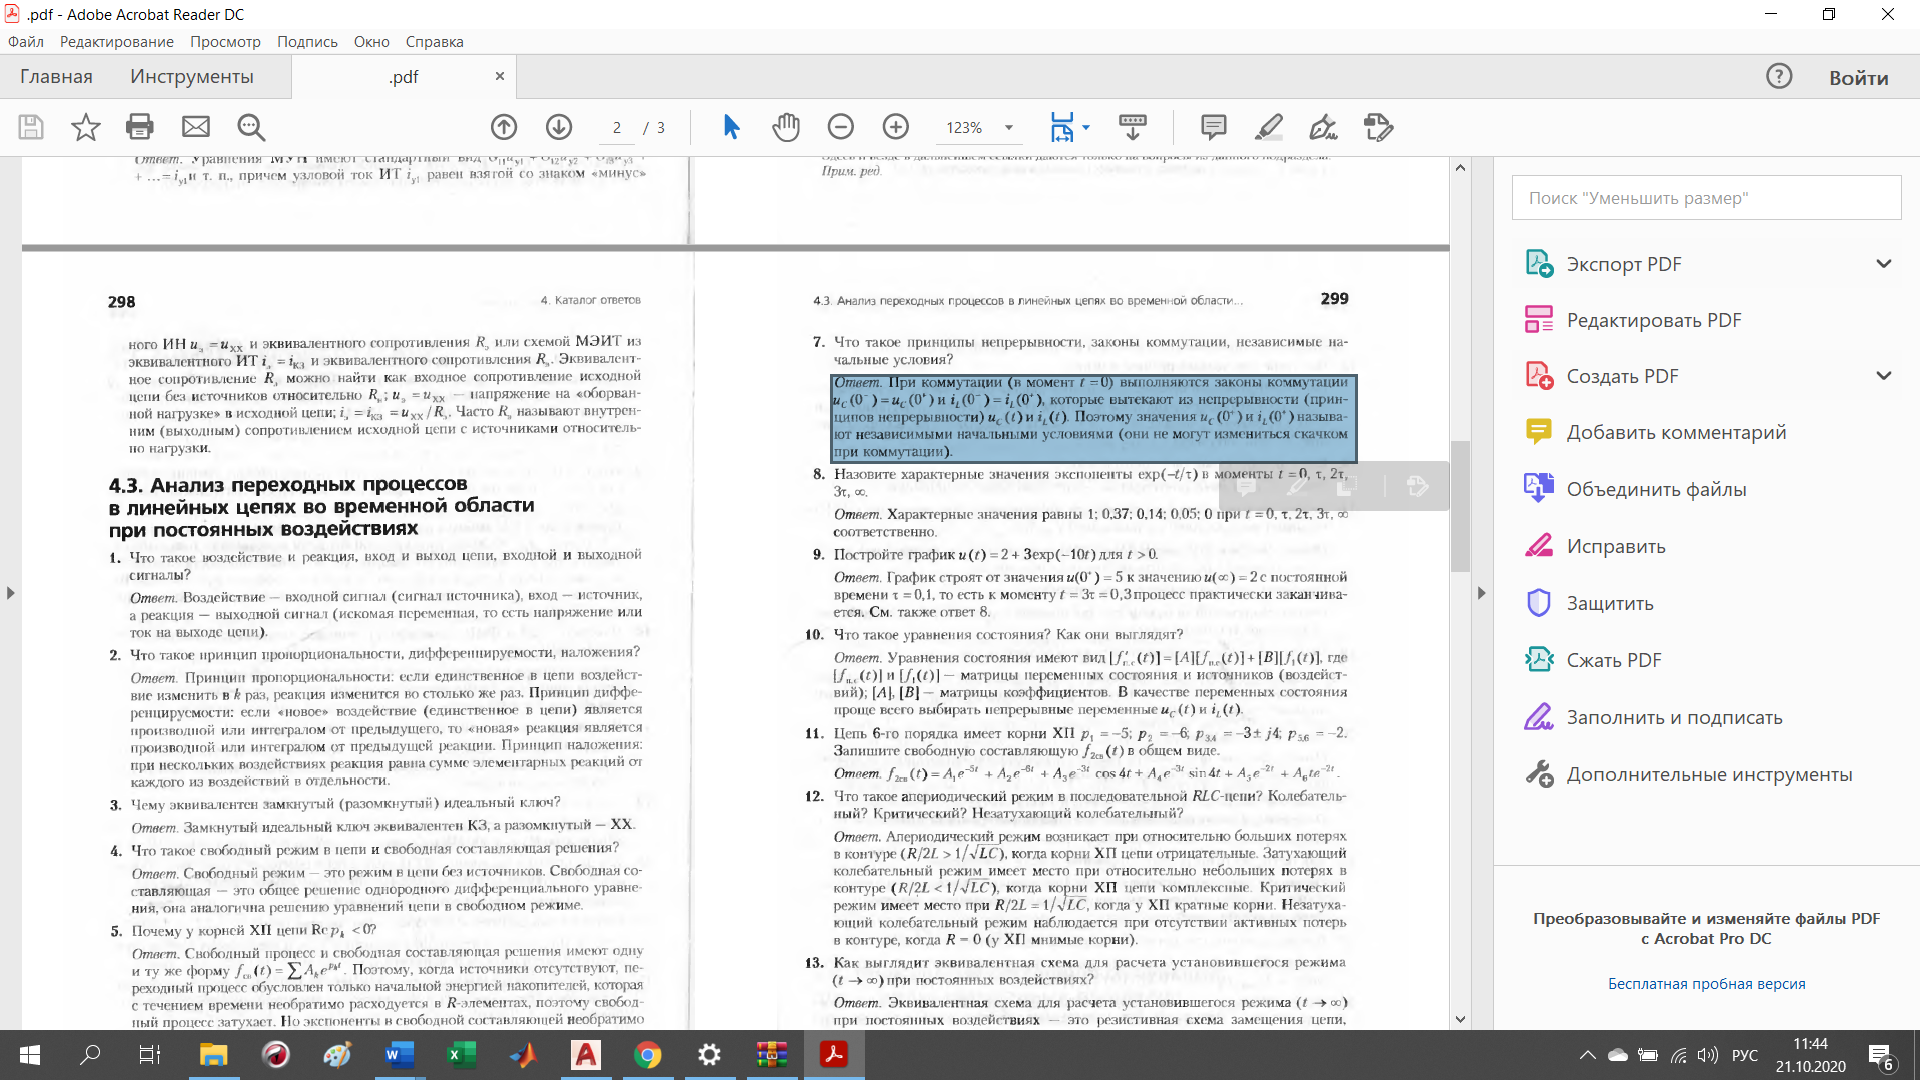Send file by email envelope icon
Image resolution: width=1920 pixels, height=1080 pixels.
(x=196, y=127)
